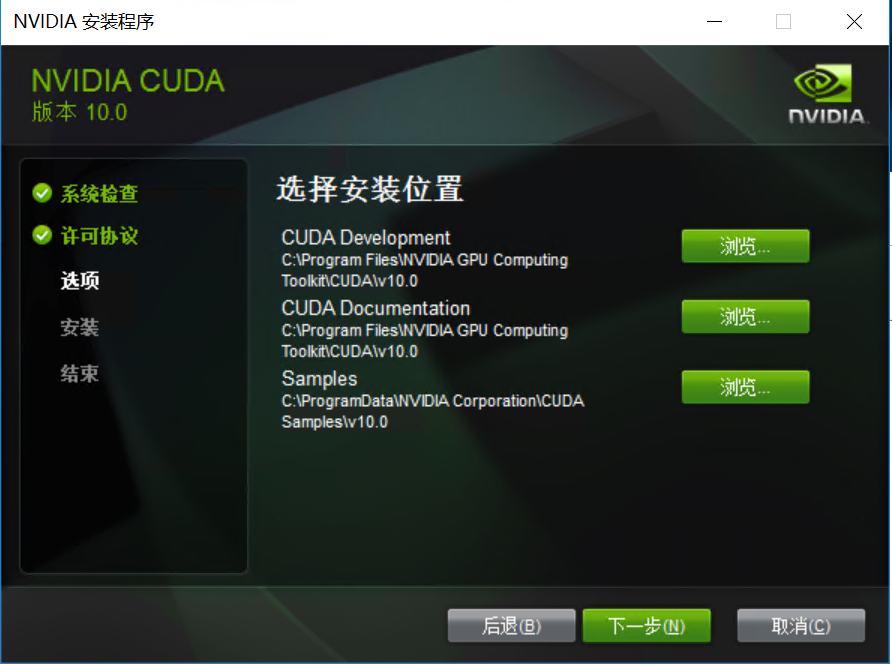Screen dimensions: 892x664
Task: Click the NVIDIA eye logo icon
Action: 823,84
